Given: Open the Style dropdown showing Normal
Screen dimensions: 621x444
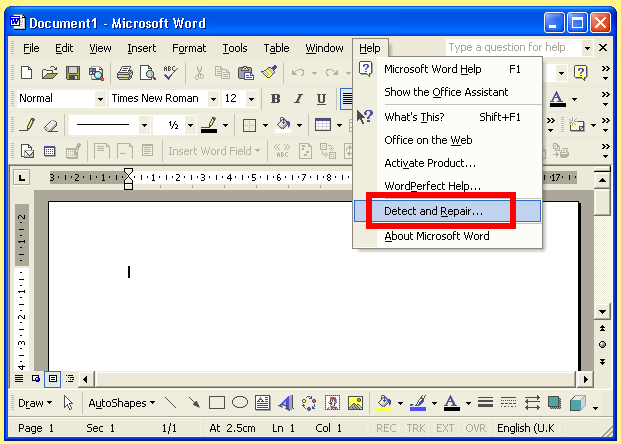Looking at the screenshot, I should [100, 99].
